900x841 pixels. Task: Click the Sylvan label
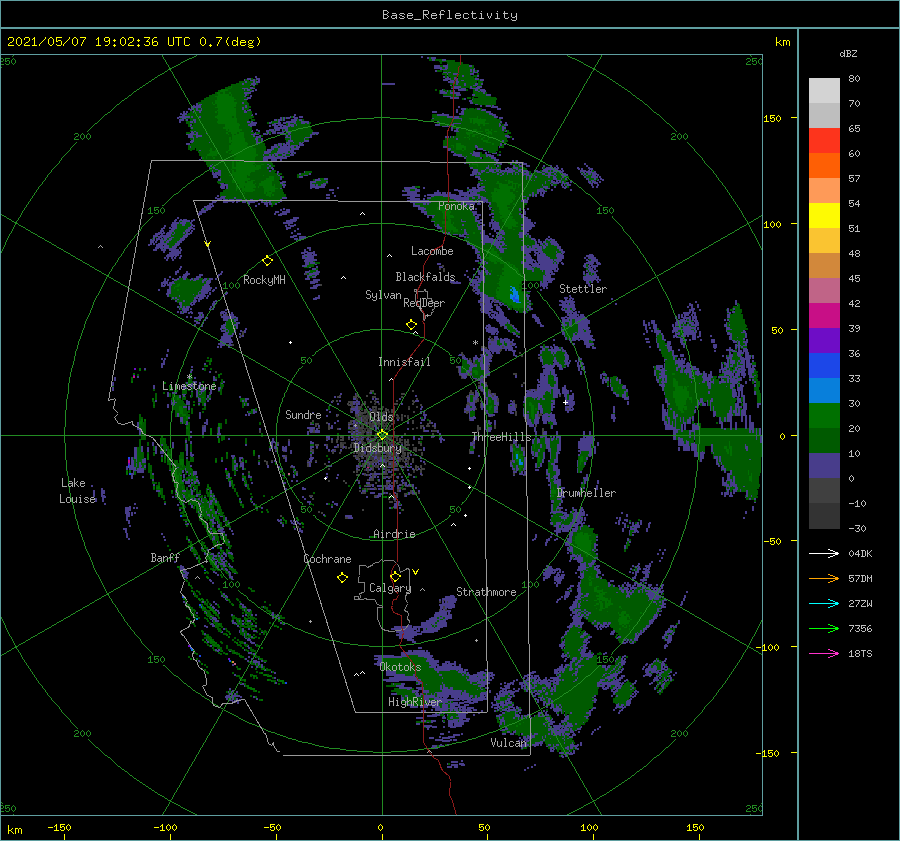pyautogui.click(x=383, y=296)
